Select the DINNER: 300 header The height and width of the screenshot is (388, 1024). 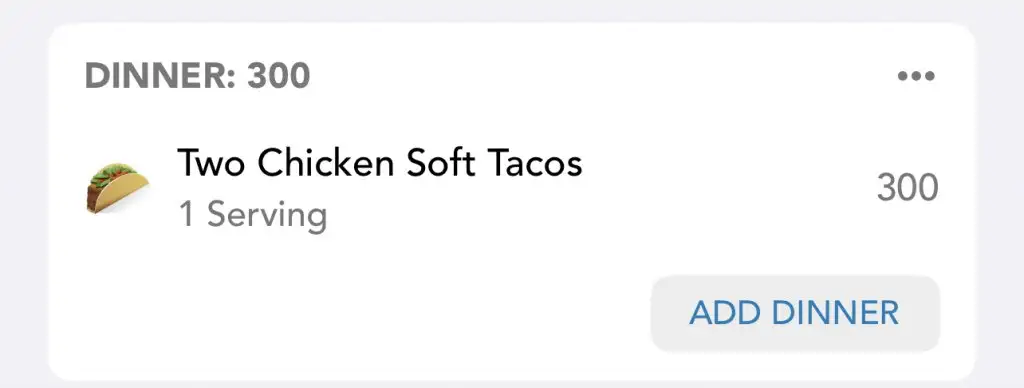[x=197, y=76]
